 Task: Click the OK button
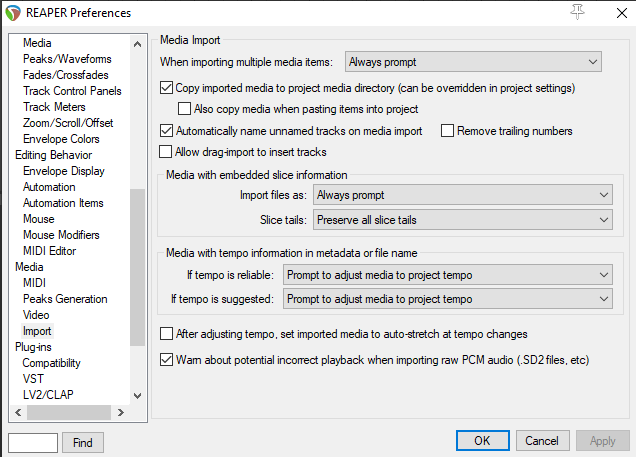tap(483, 441)
